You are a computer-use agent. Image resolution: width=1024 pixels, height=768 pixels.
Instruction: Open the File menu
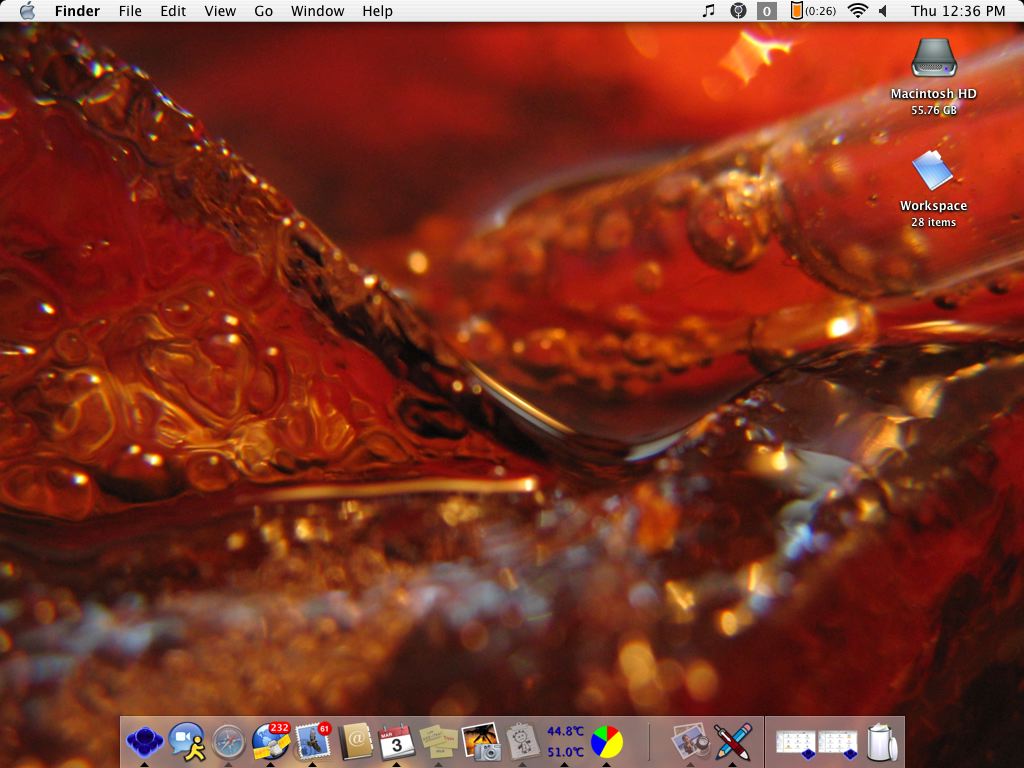(130, 11)
